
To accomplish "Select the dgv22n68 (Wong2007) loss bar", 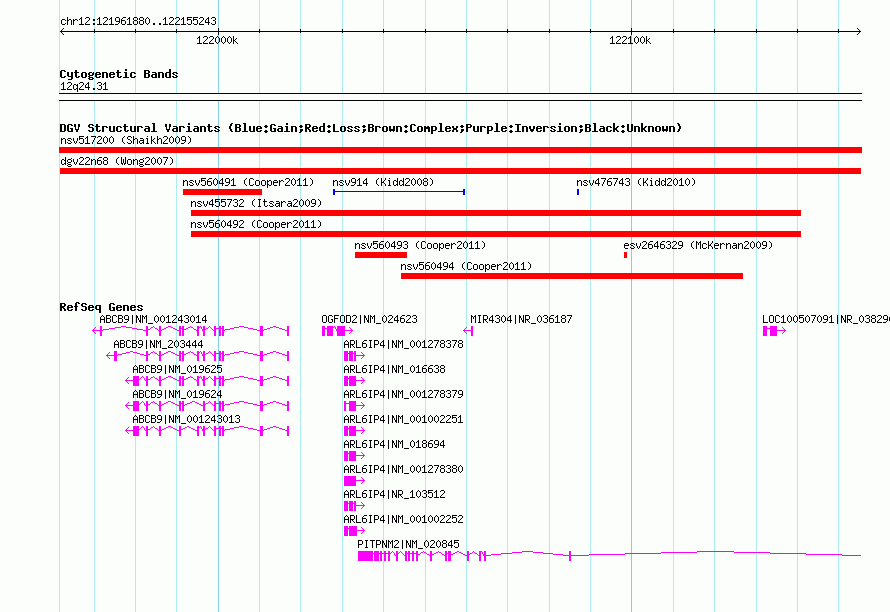I will pos(460,171).
